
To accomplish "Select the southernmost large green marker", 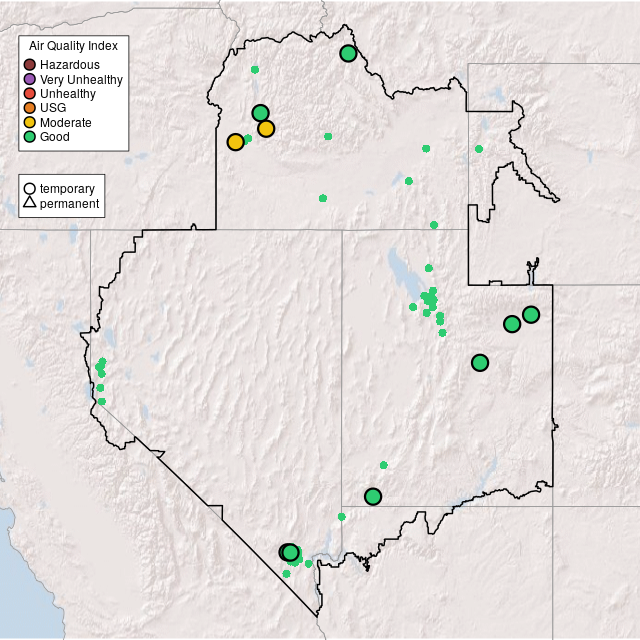I will click(290, 552).
